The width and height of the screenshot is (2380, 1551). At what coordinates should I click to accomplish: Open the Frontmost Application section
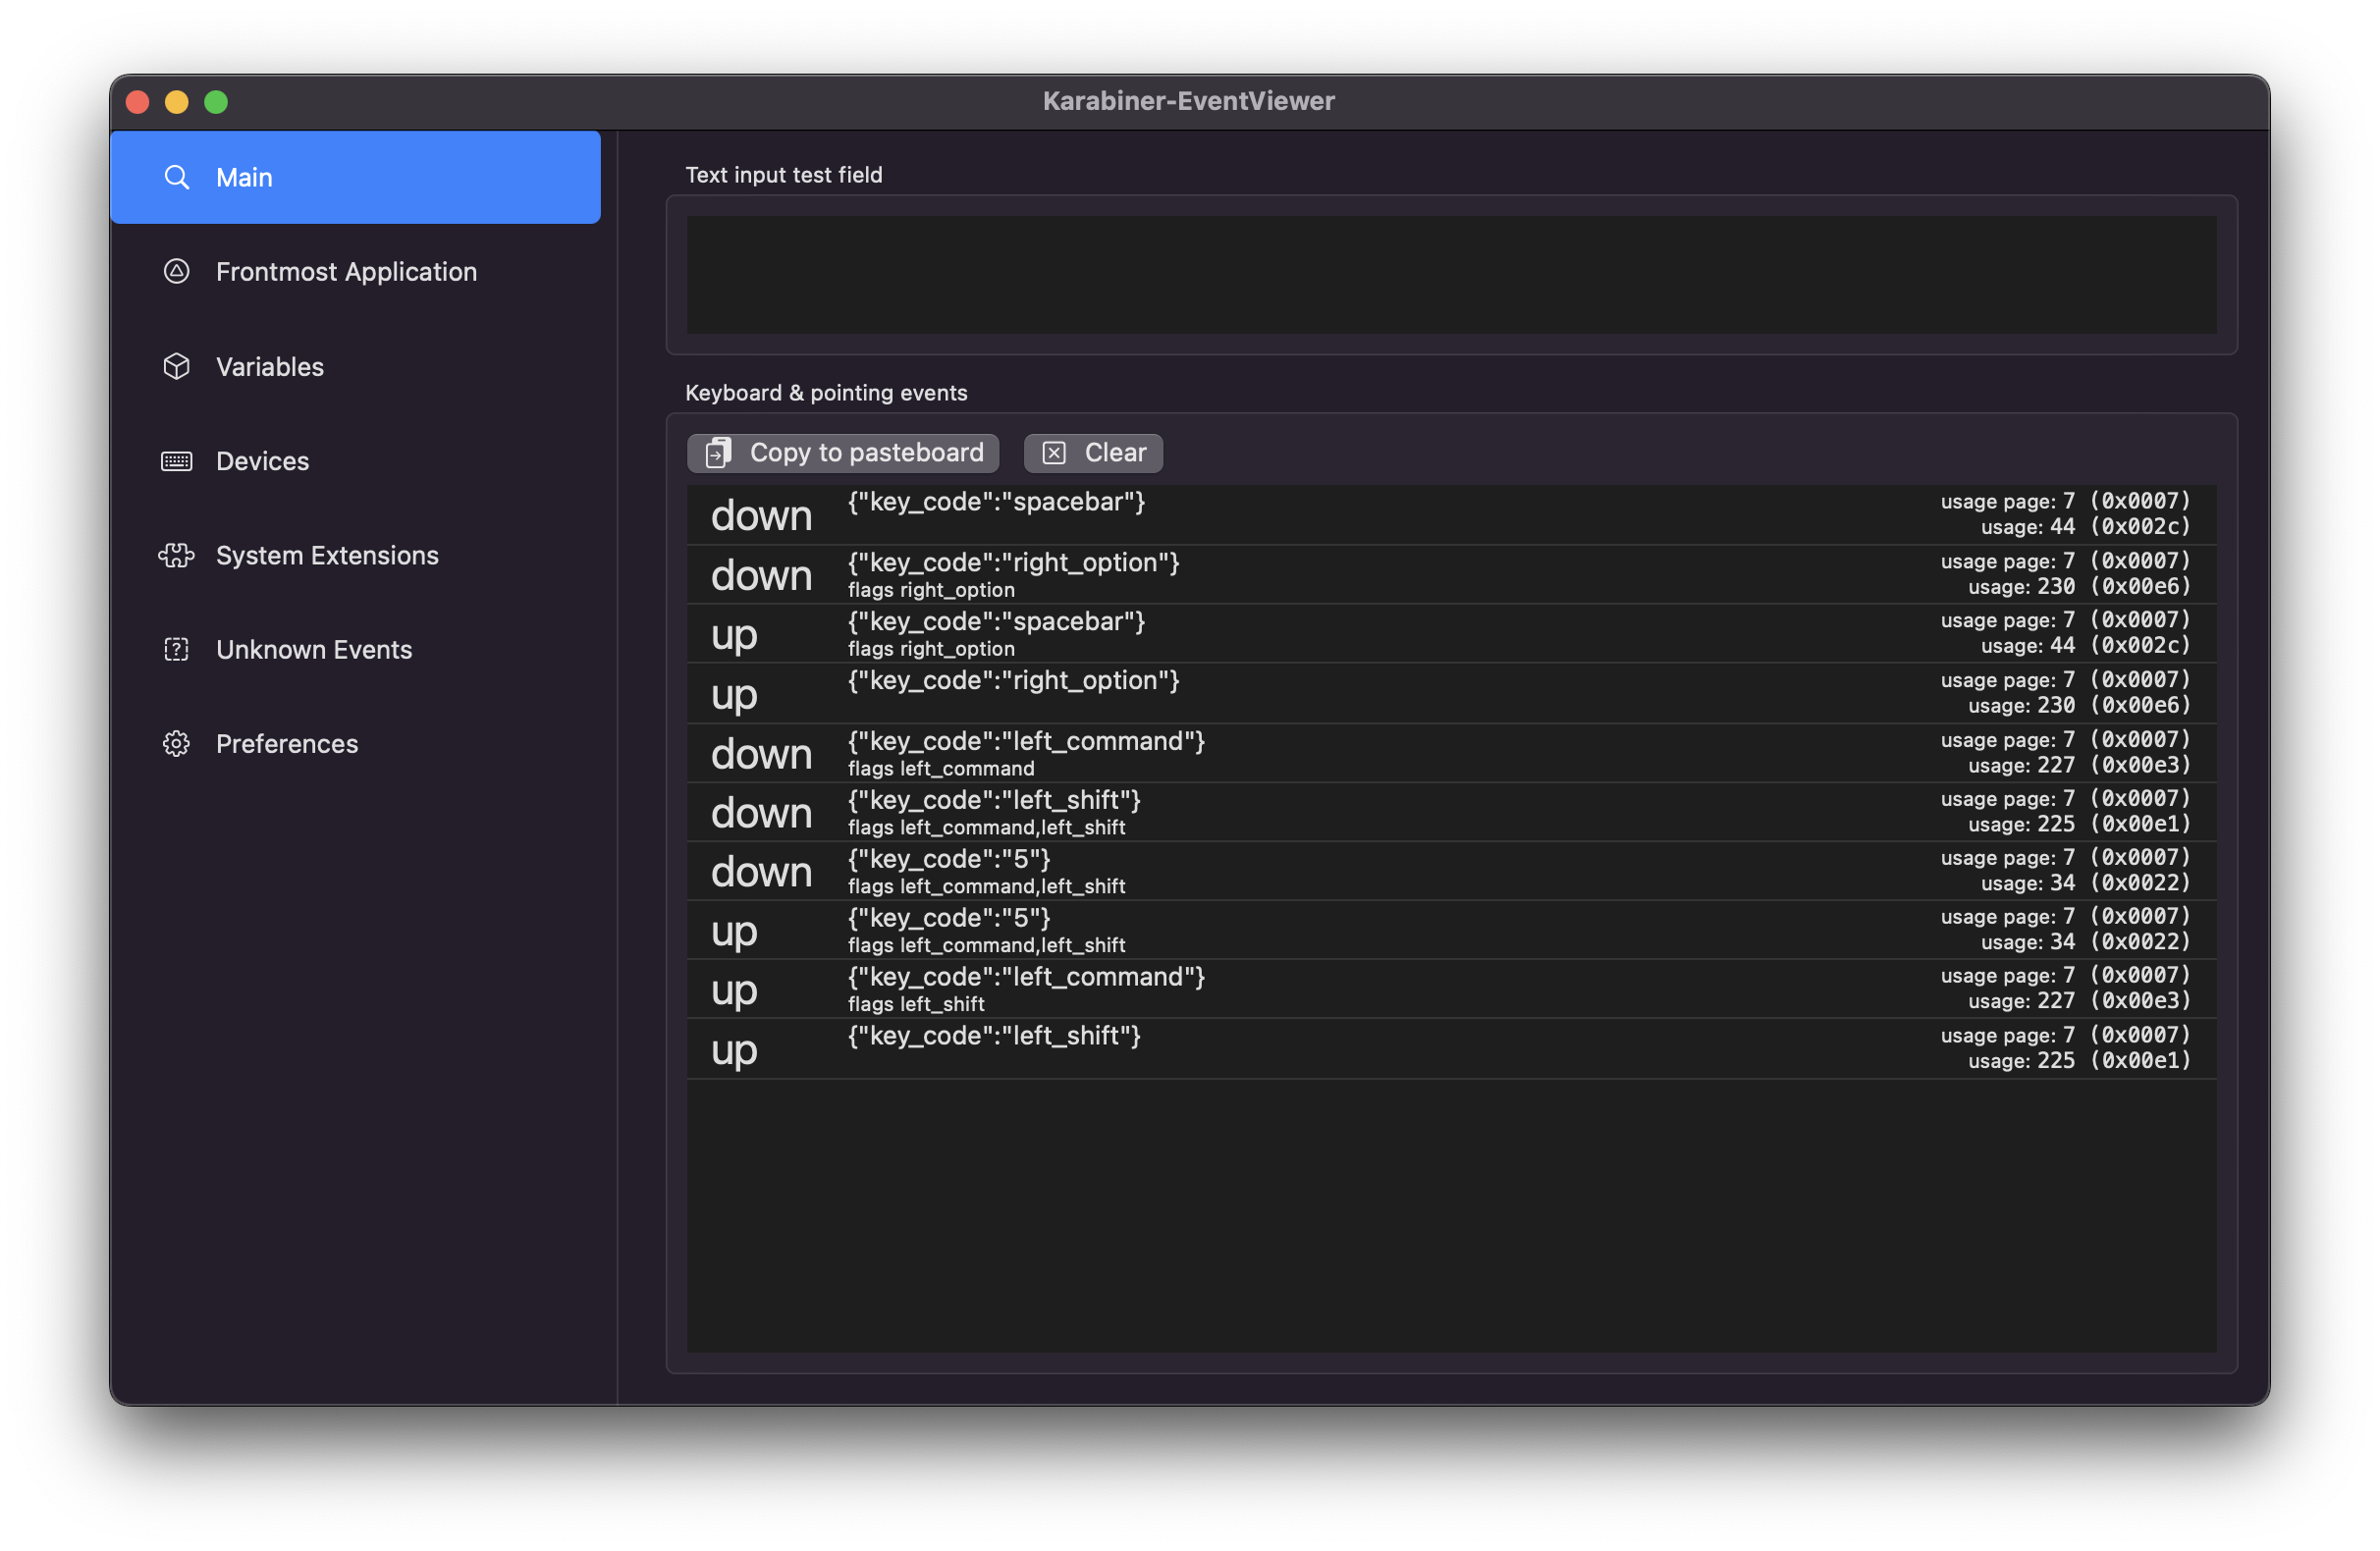346,271
